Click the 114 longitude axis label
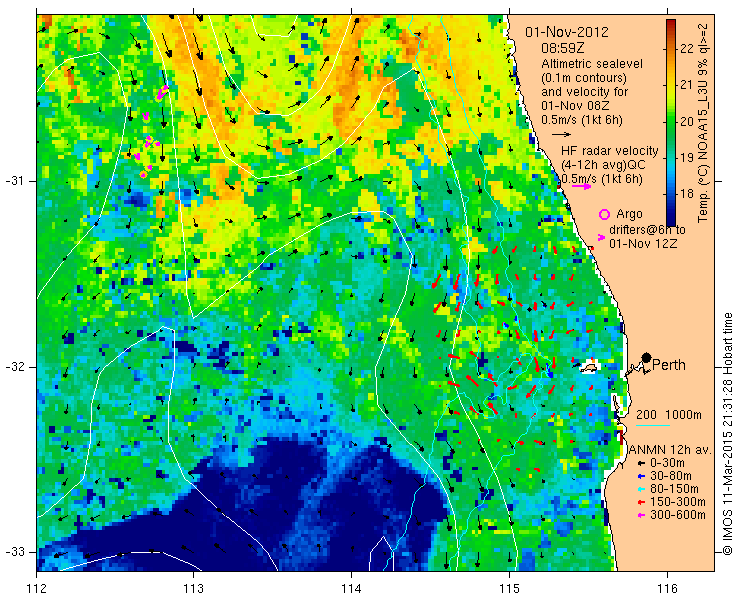Viewport: 740px width, 600px height. tap(351, 588)
